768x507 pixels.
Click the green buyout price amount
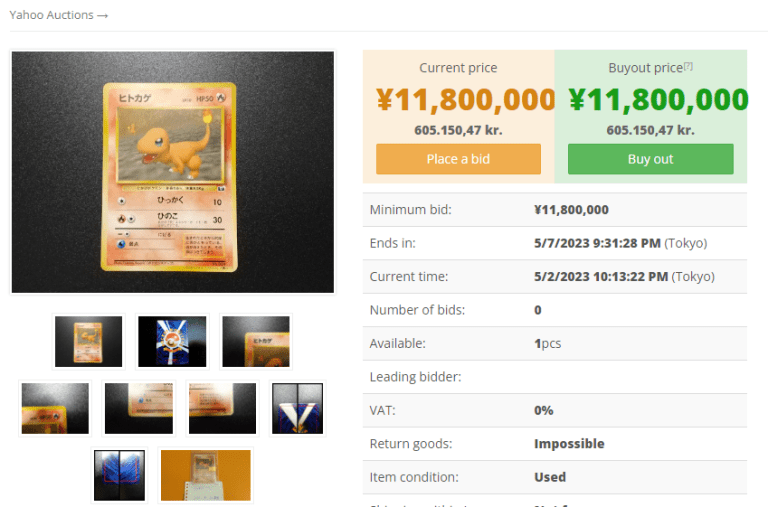[658, 99]
